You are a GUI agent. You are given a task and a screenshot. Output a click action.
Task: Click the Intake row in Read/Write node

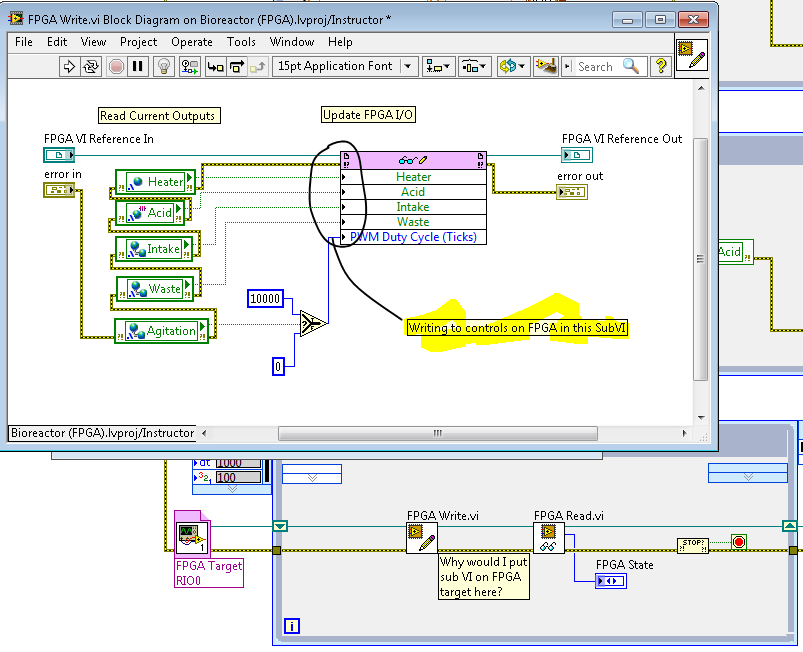point(413,207)
